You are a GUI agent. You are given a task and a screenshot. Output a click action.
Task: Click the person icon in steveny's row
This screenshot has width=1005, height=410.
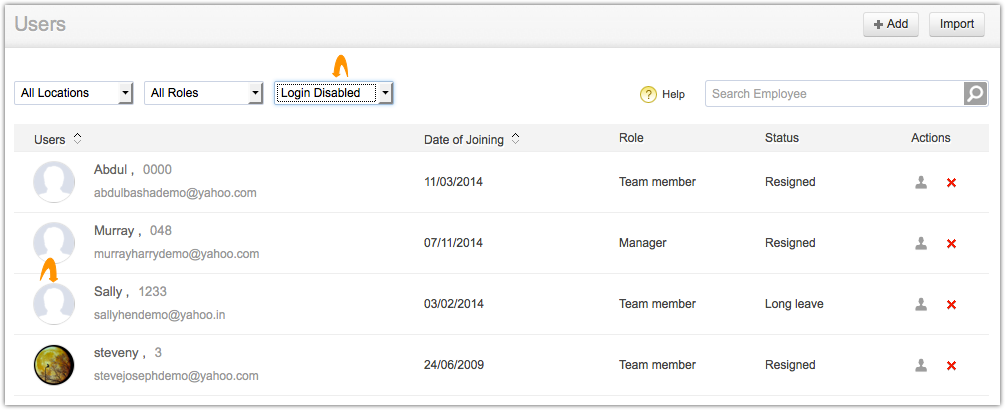[921, 365]
